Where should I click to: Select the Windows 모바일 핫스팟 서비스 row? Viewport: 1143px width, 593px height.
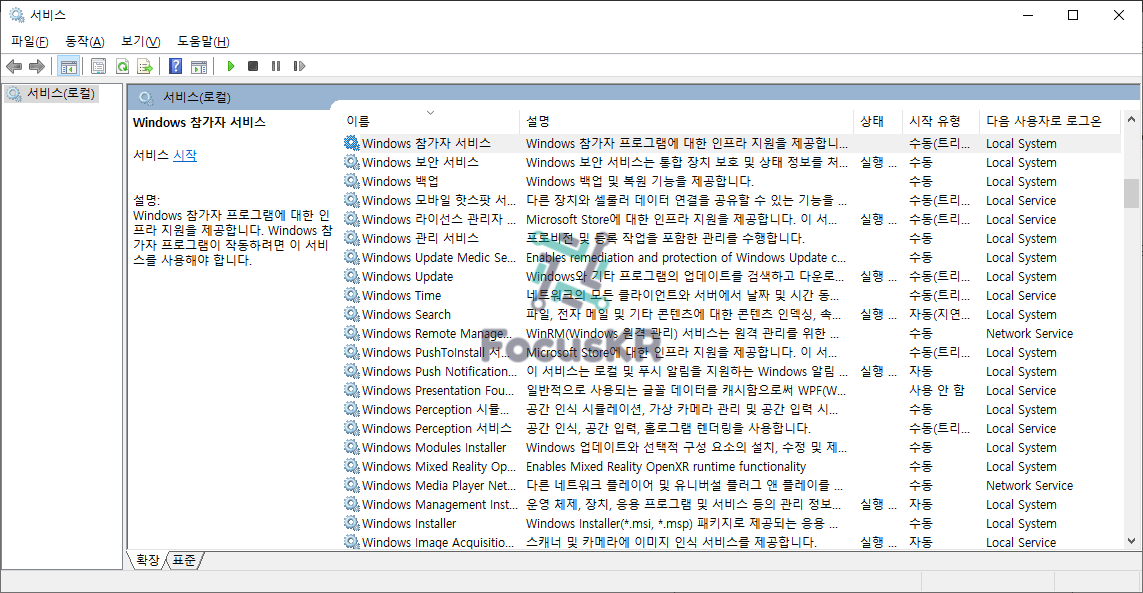click(x=732, y=200)
